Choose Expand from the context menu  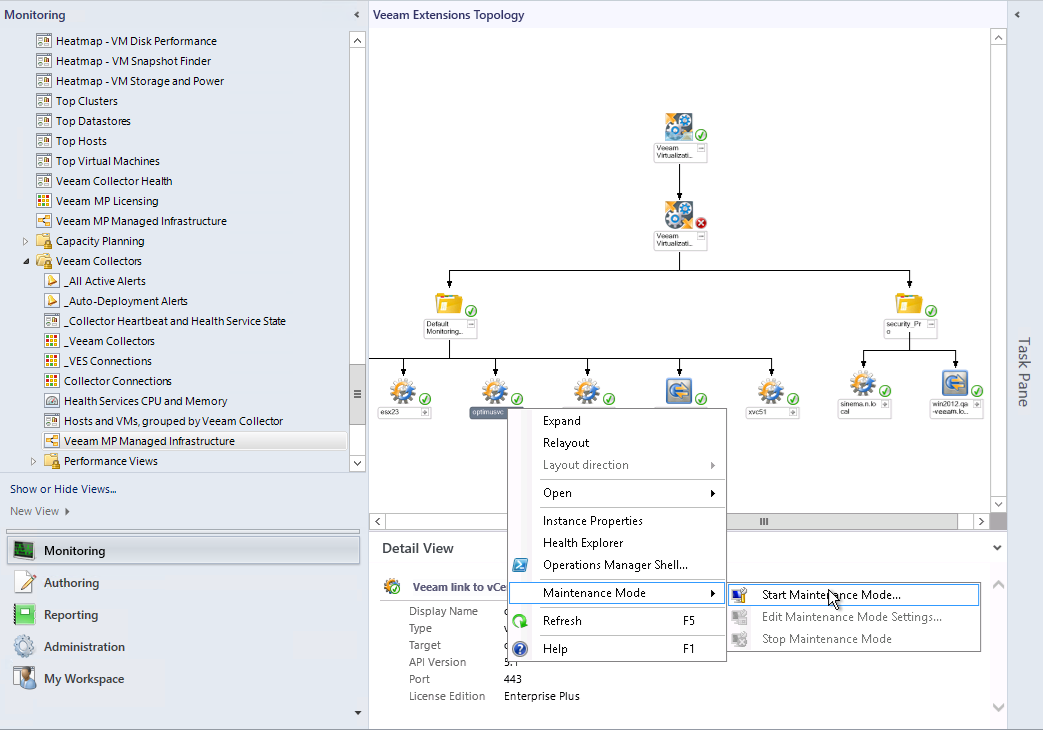pyautogui.click(x=561, y=421)
